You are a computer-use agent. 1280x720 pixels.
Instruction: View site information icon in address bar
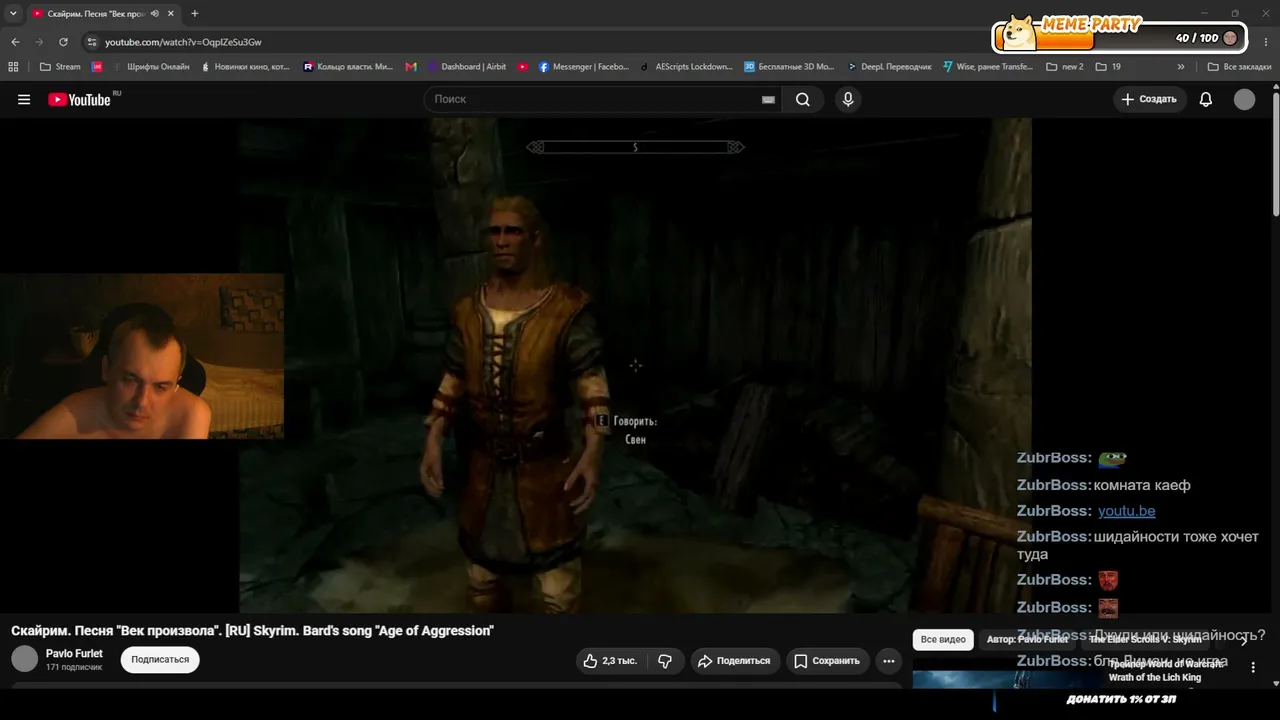92,42
